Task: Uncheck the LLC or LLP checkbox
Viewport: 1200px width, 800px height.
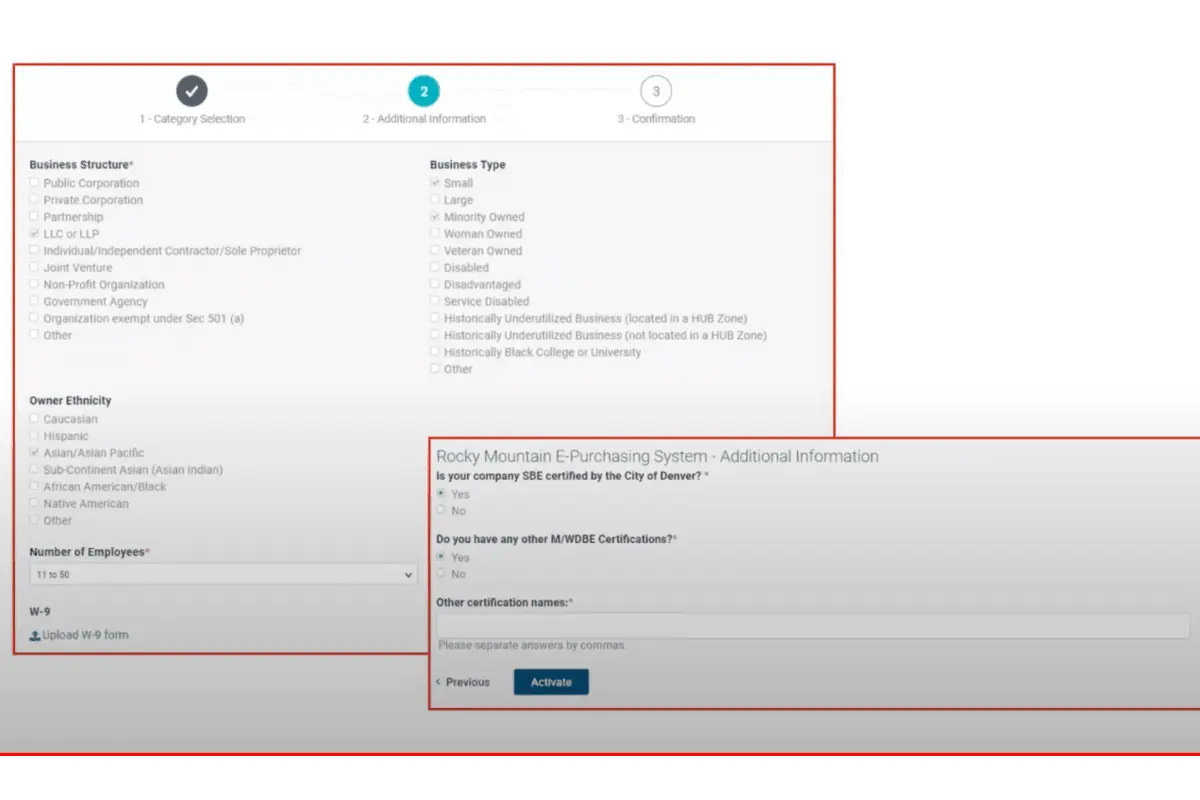Action: 35,234
